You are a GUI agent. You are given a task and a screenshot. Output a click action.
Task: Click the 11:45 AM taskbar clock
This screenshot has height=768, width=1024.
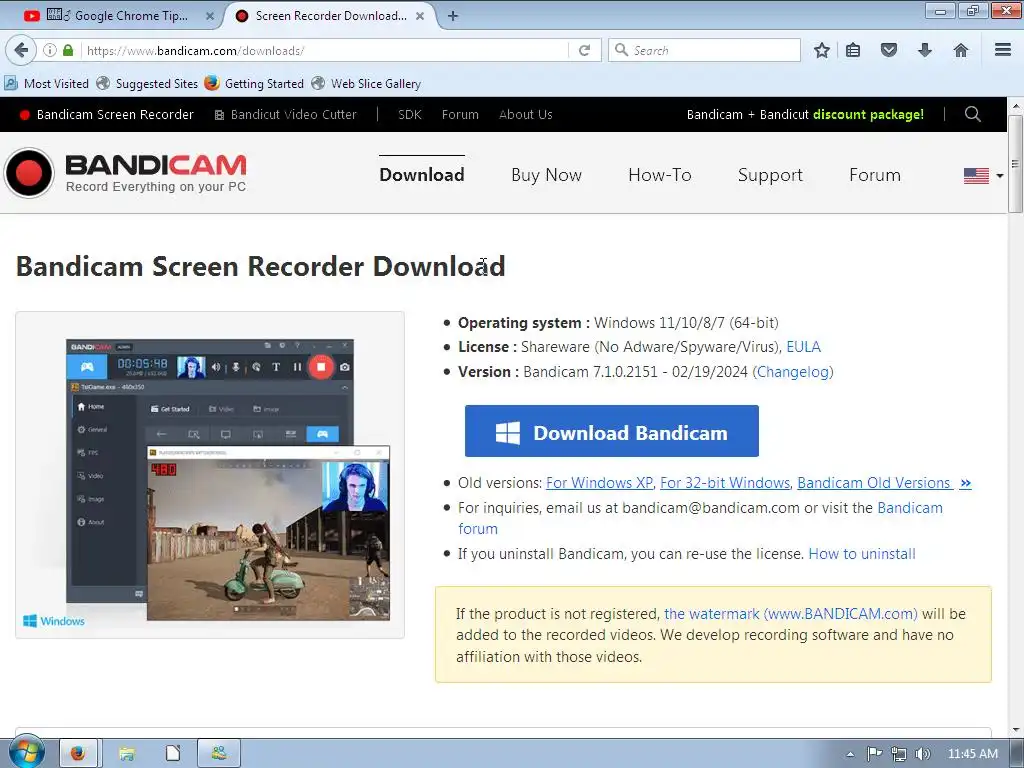(x=972, y=754)
